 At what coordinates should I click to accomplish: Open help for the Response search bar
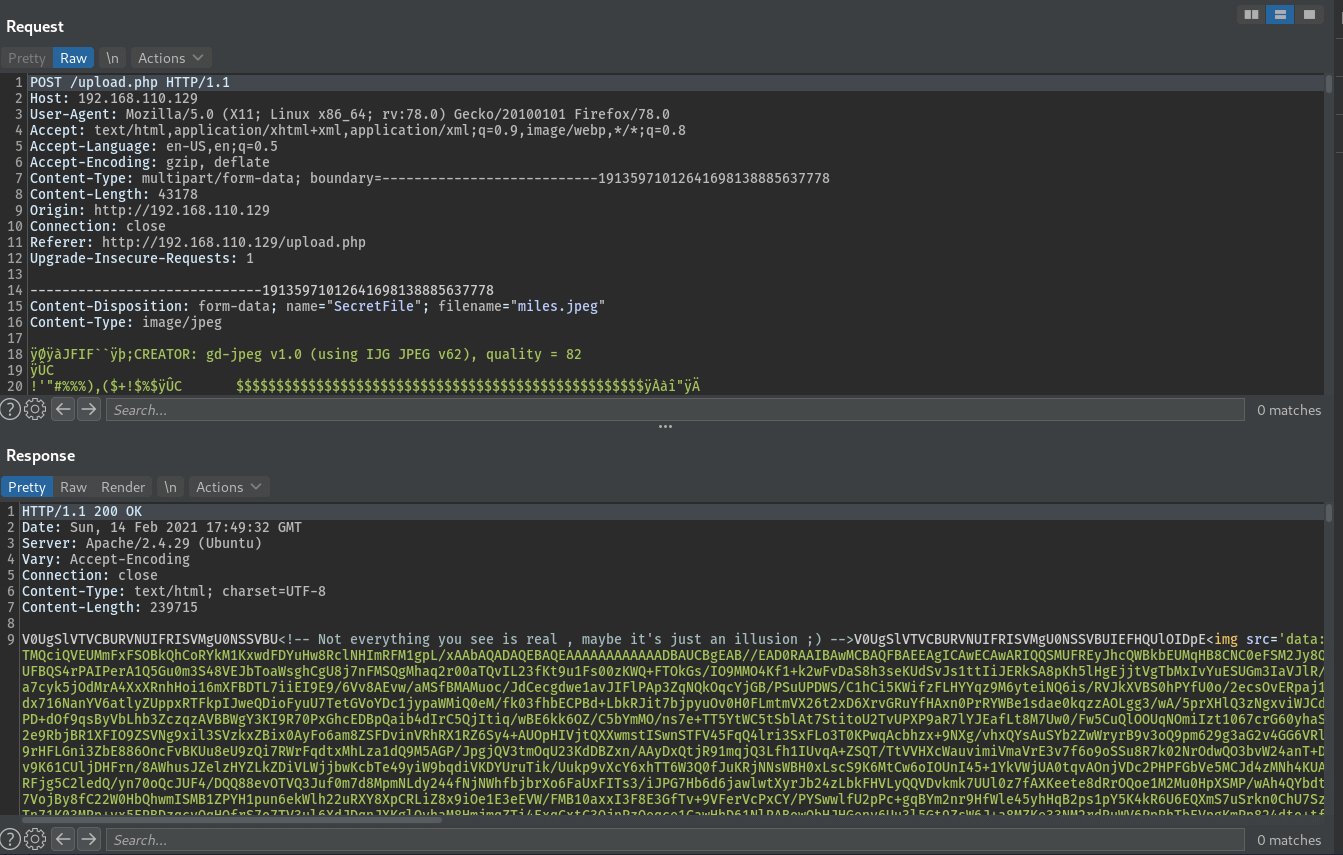(x=10, y=839)
